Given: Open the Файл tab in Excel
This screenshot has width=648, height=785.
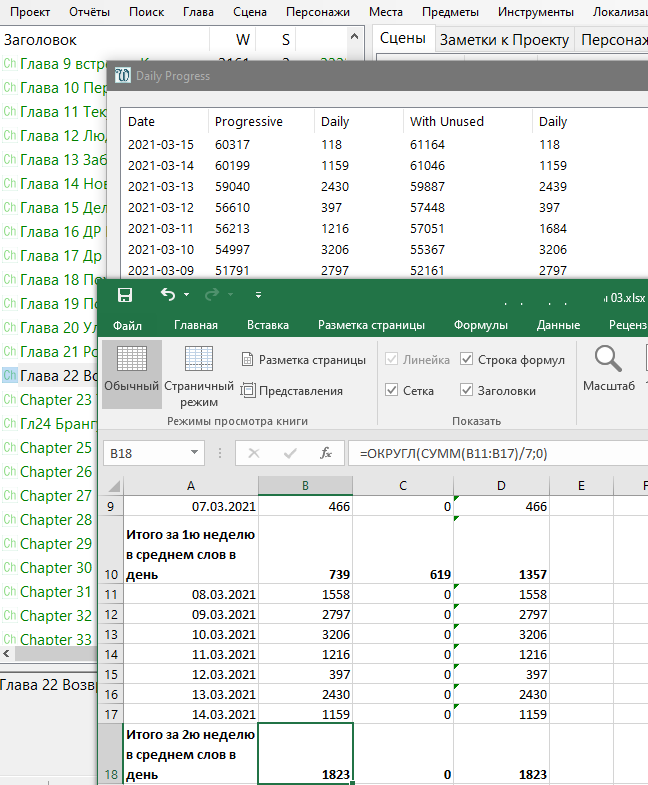Looking at the screenshot, I should [x=127, y=325].
